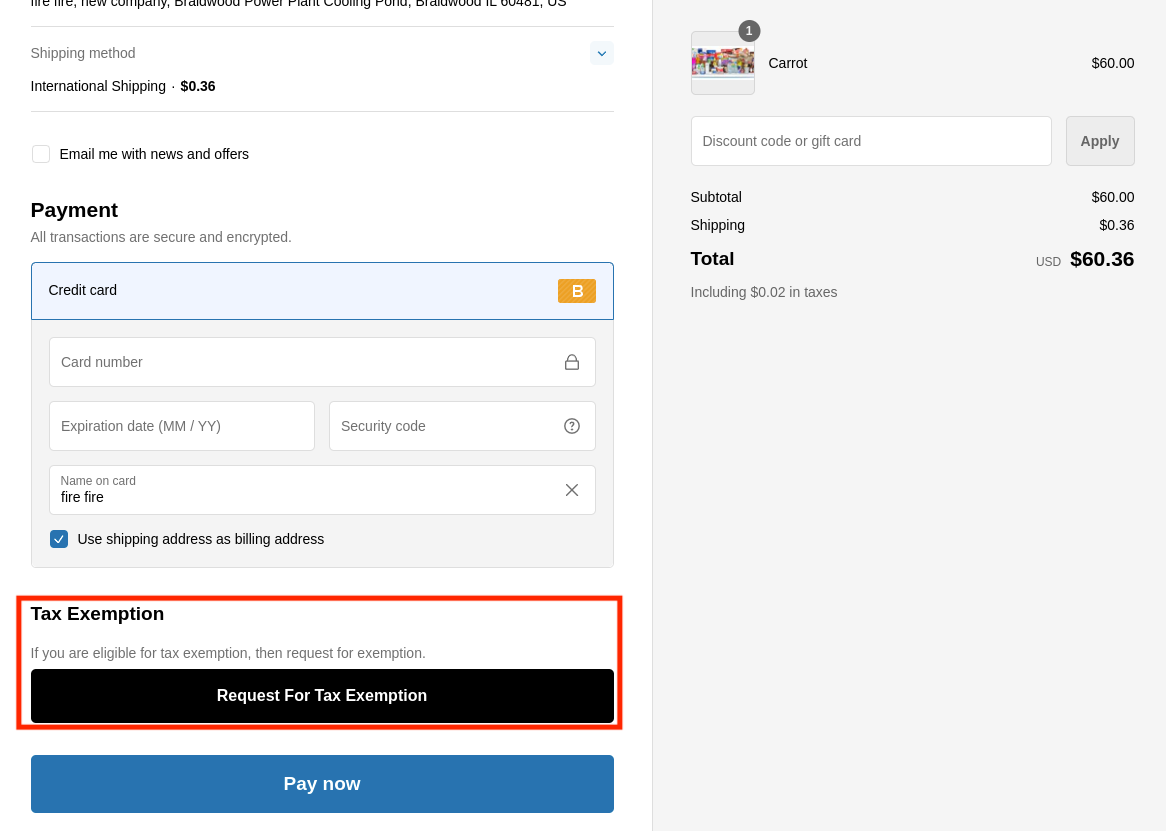Clear Name on card with X icon

tap(571, 490)
